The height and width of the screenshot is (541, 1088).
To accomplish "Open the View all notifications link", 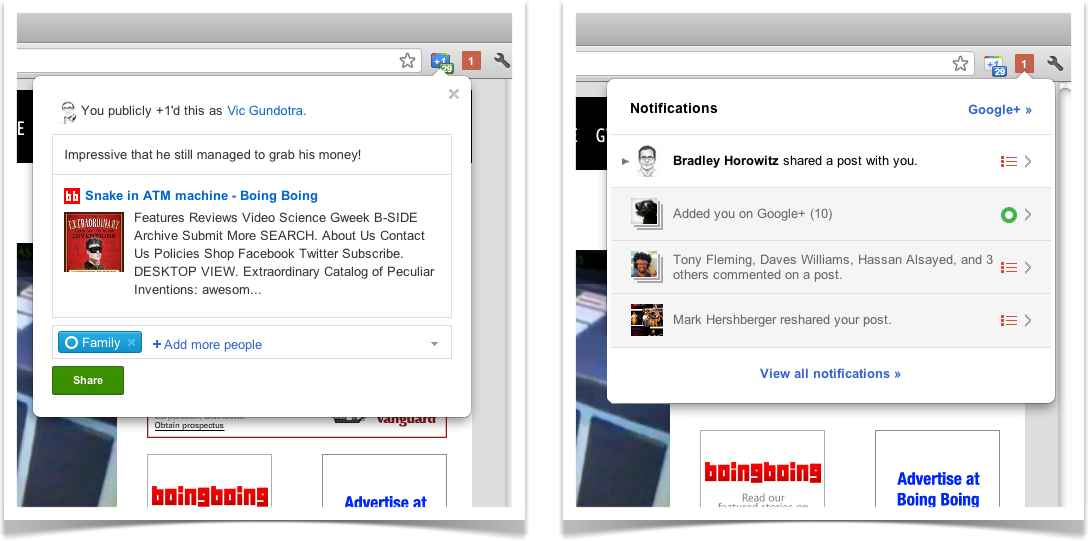I will click(x=830, y=374).
